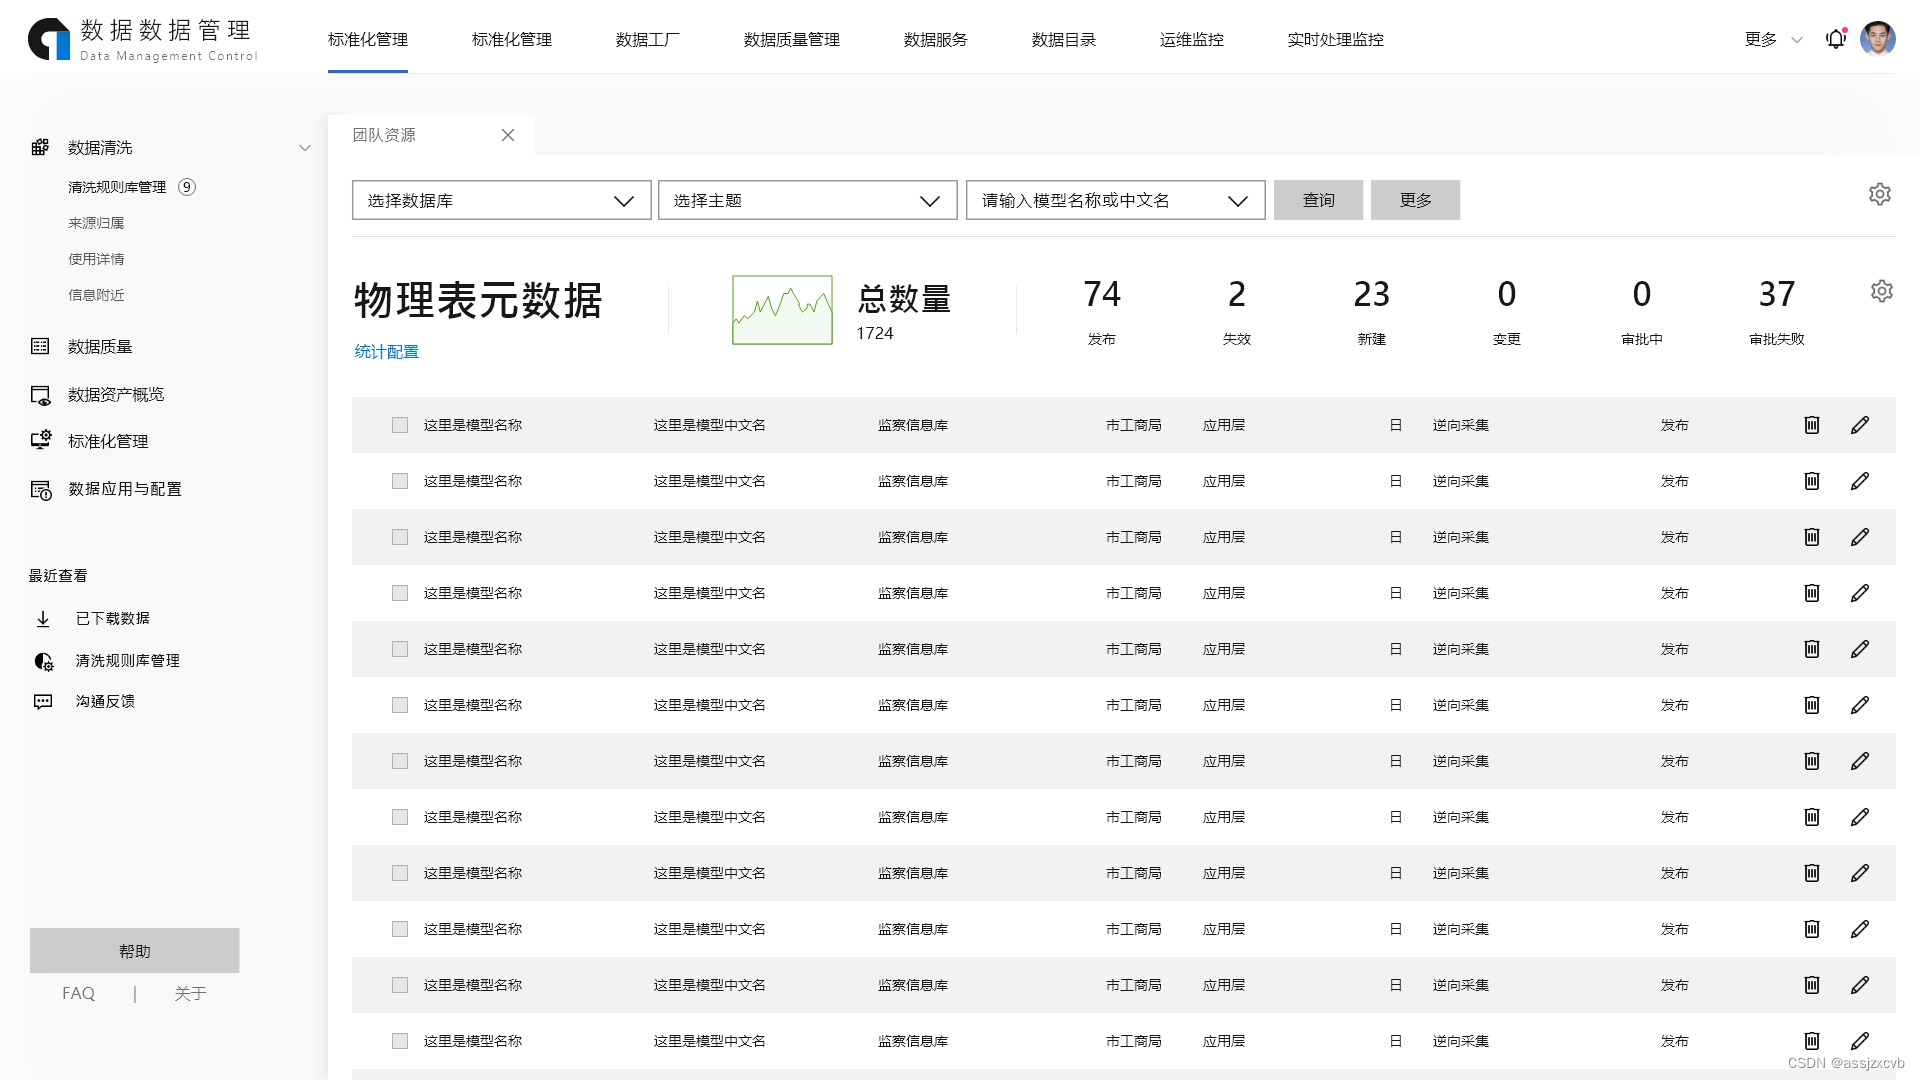The image size is (1920, 1080).
Task: Open 运维监控 in the top navigation
Action: coord(1191,40)
